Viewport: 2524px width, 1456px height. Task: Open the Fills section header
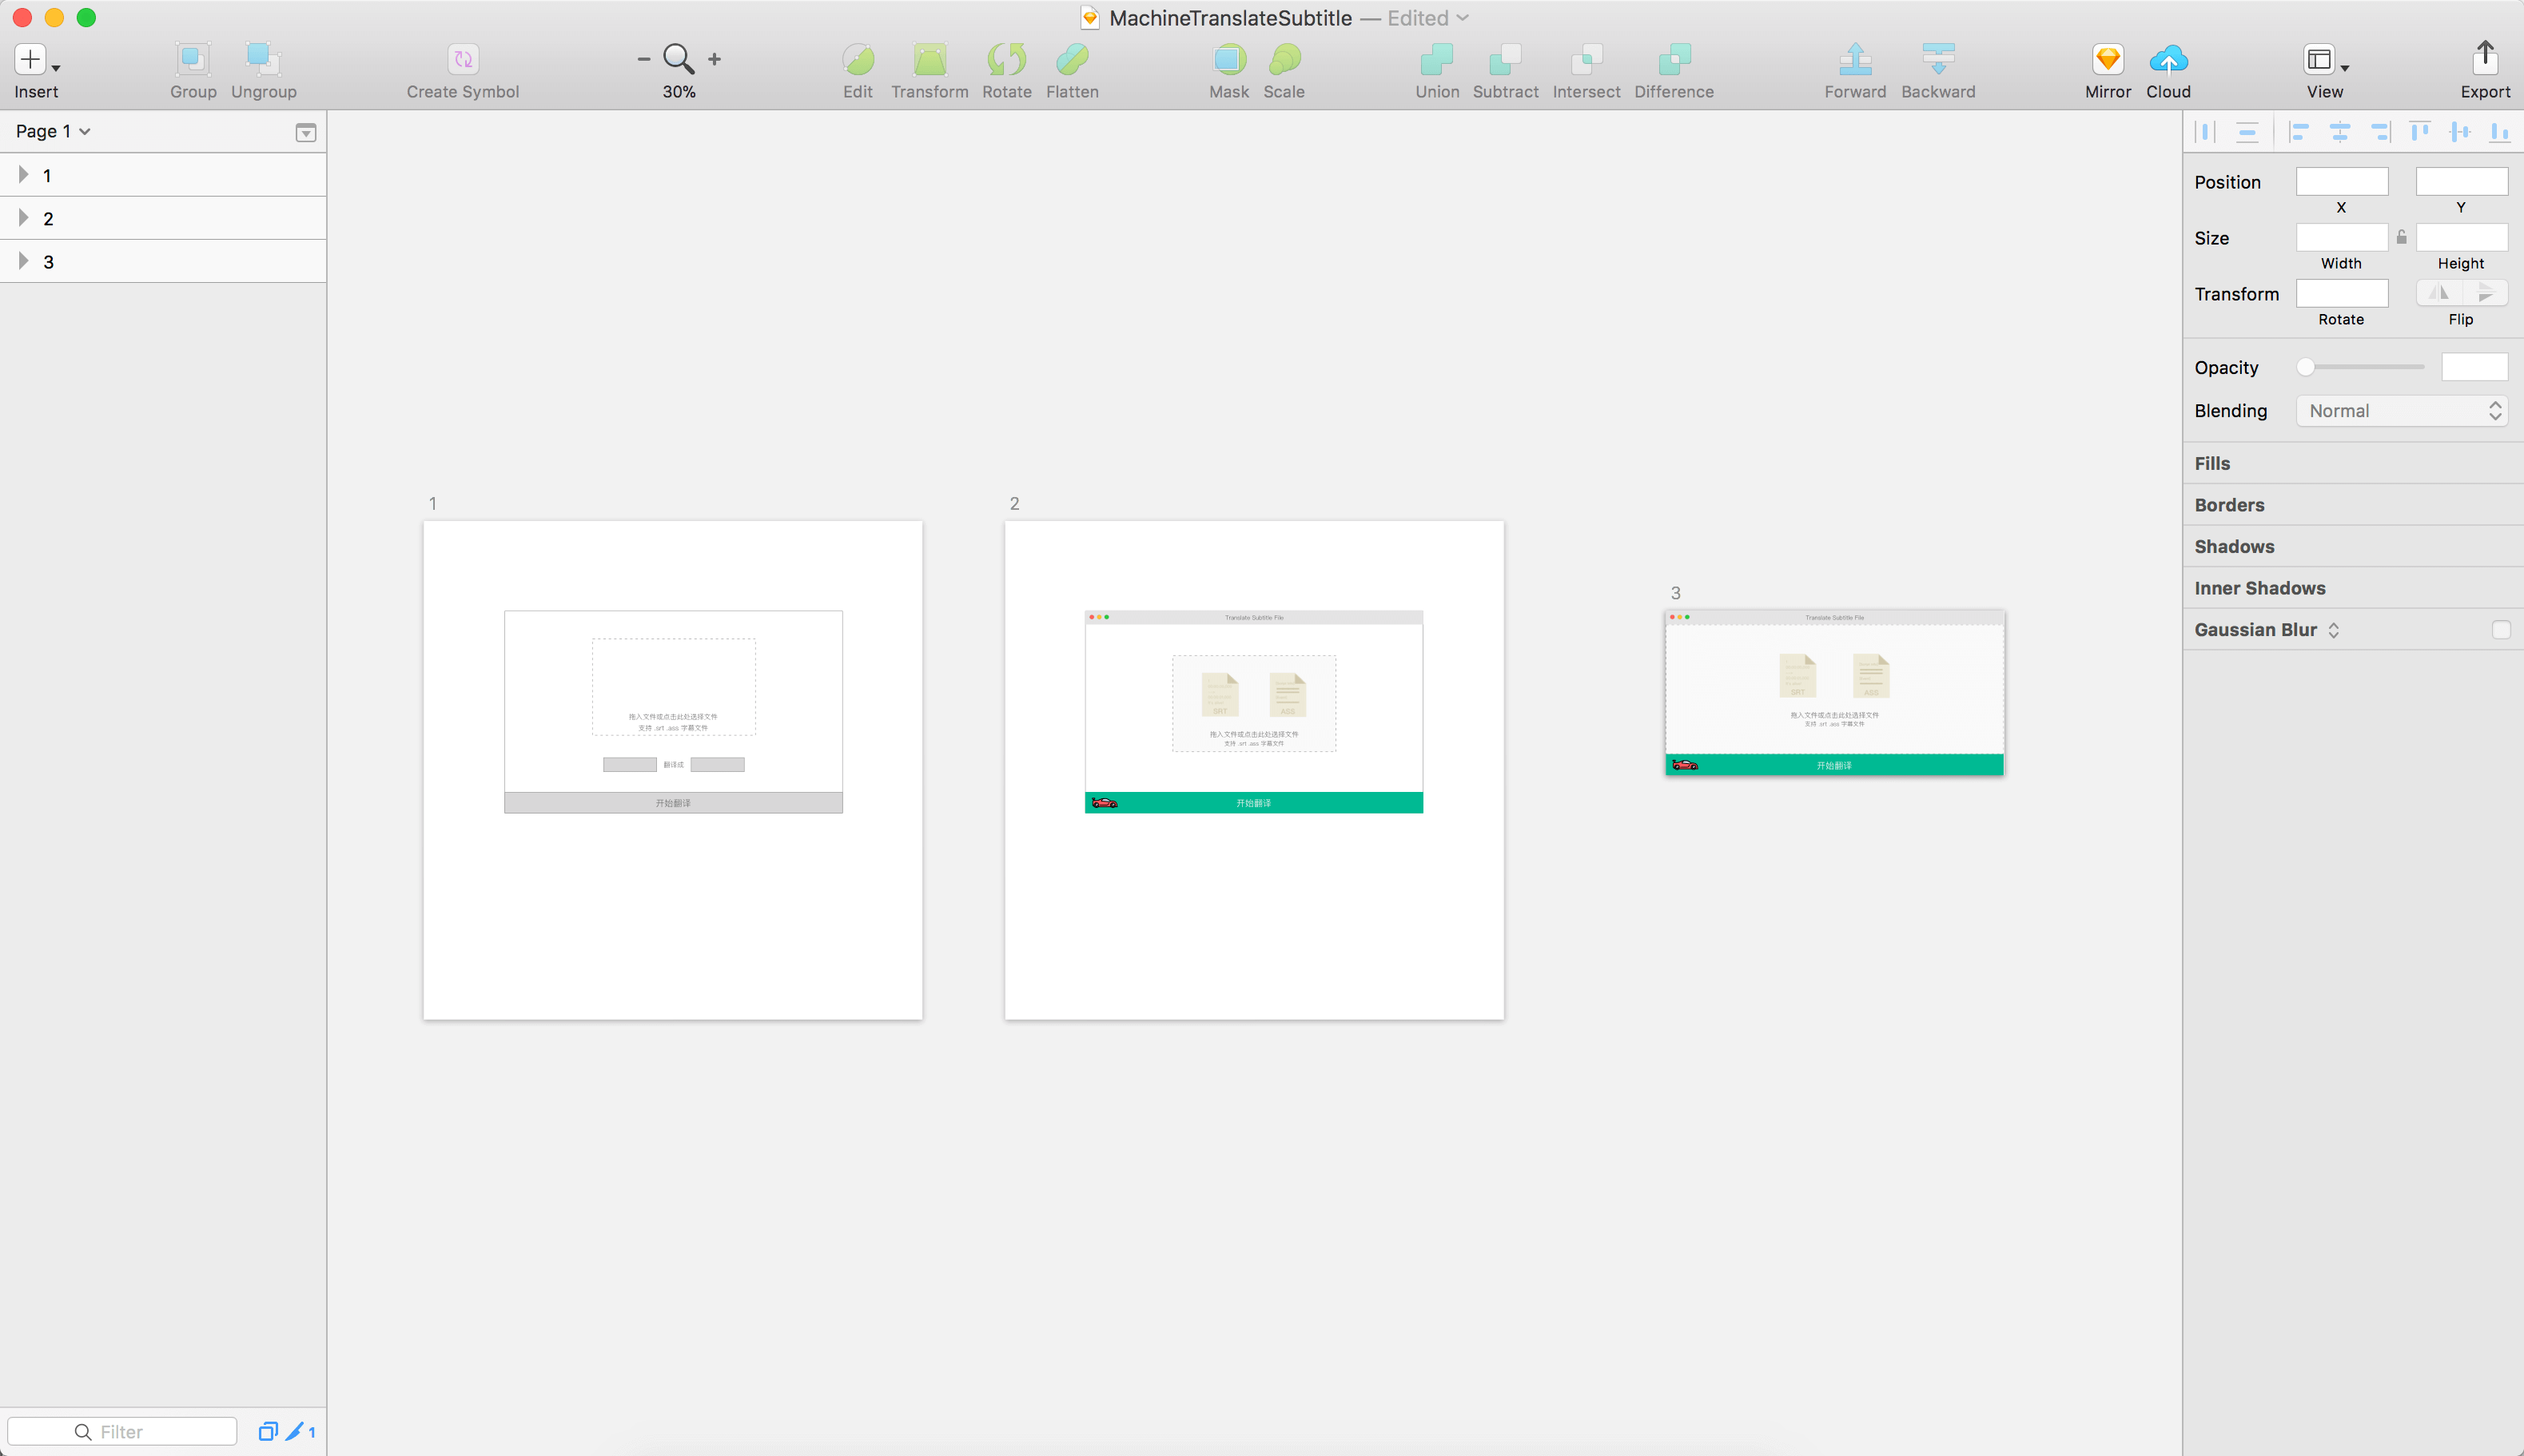(x=2213, y=463)
